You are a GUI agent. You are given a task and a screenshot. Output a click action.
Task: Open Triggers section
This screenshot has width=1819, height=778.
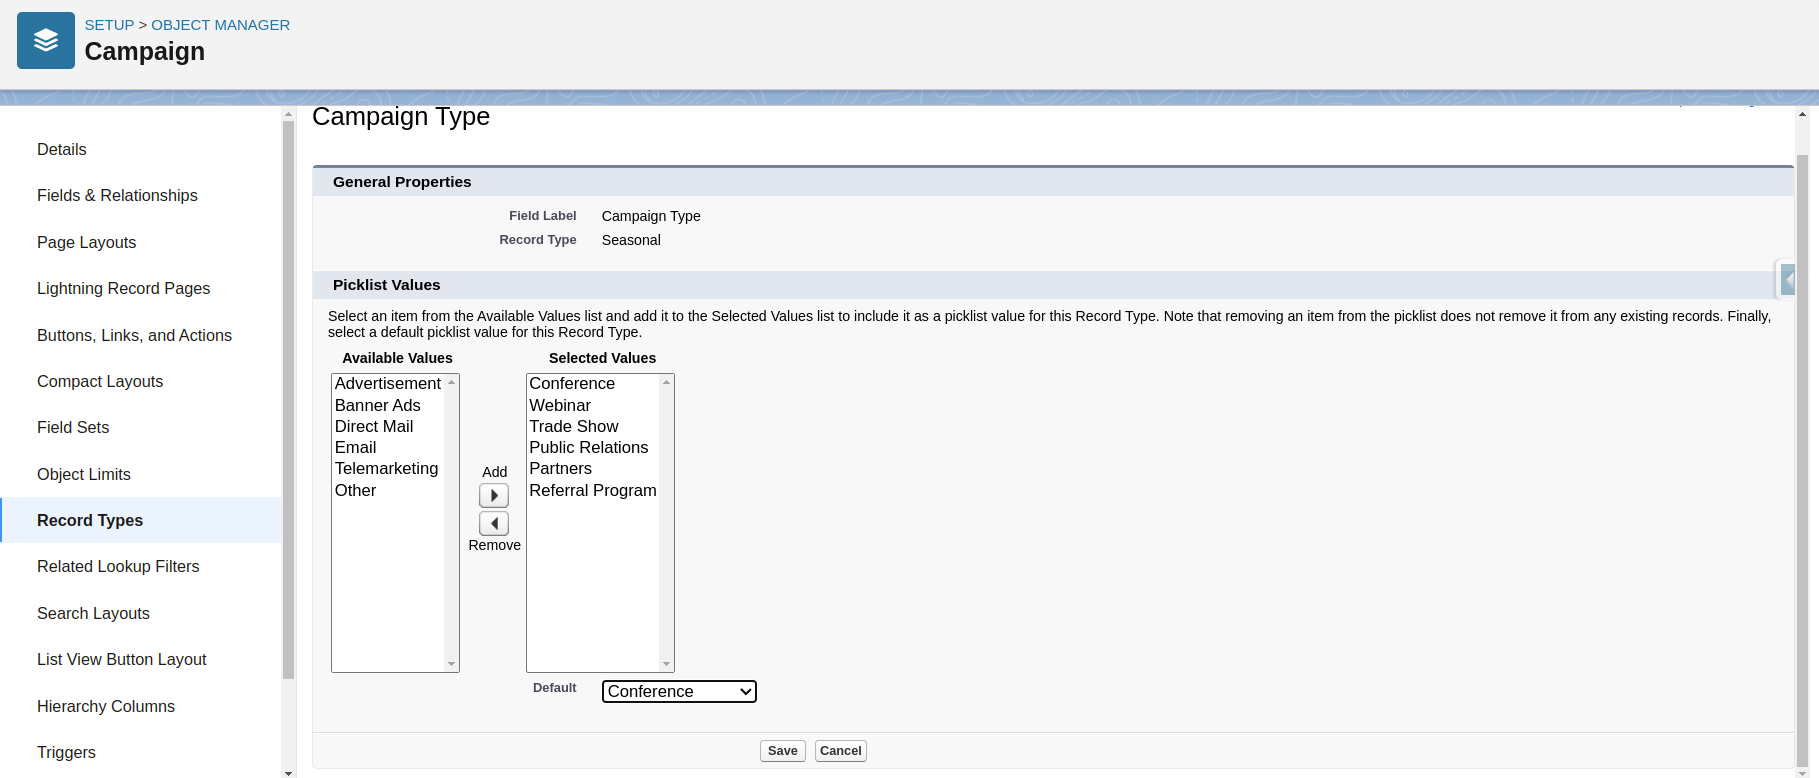tap(66, 752)
